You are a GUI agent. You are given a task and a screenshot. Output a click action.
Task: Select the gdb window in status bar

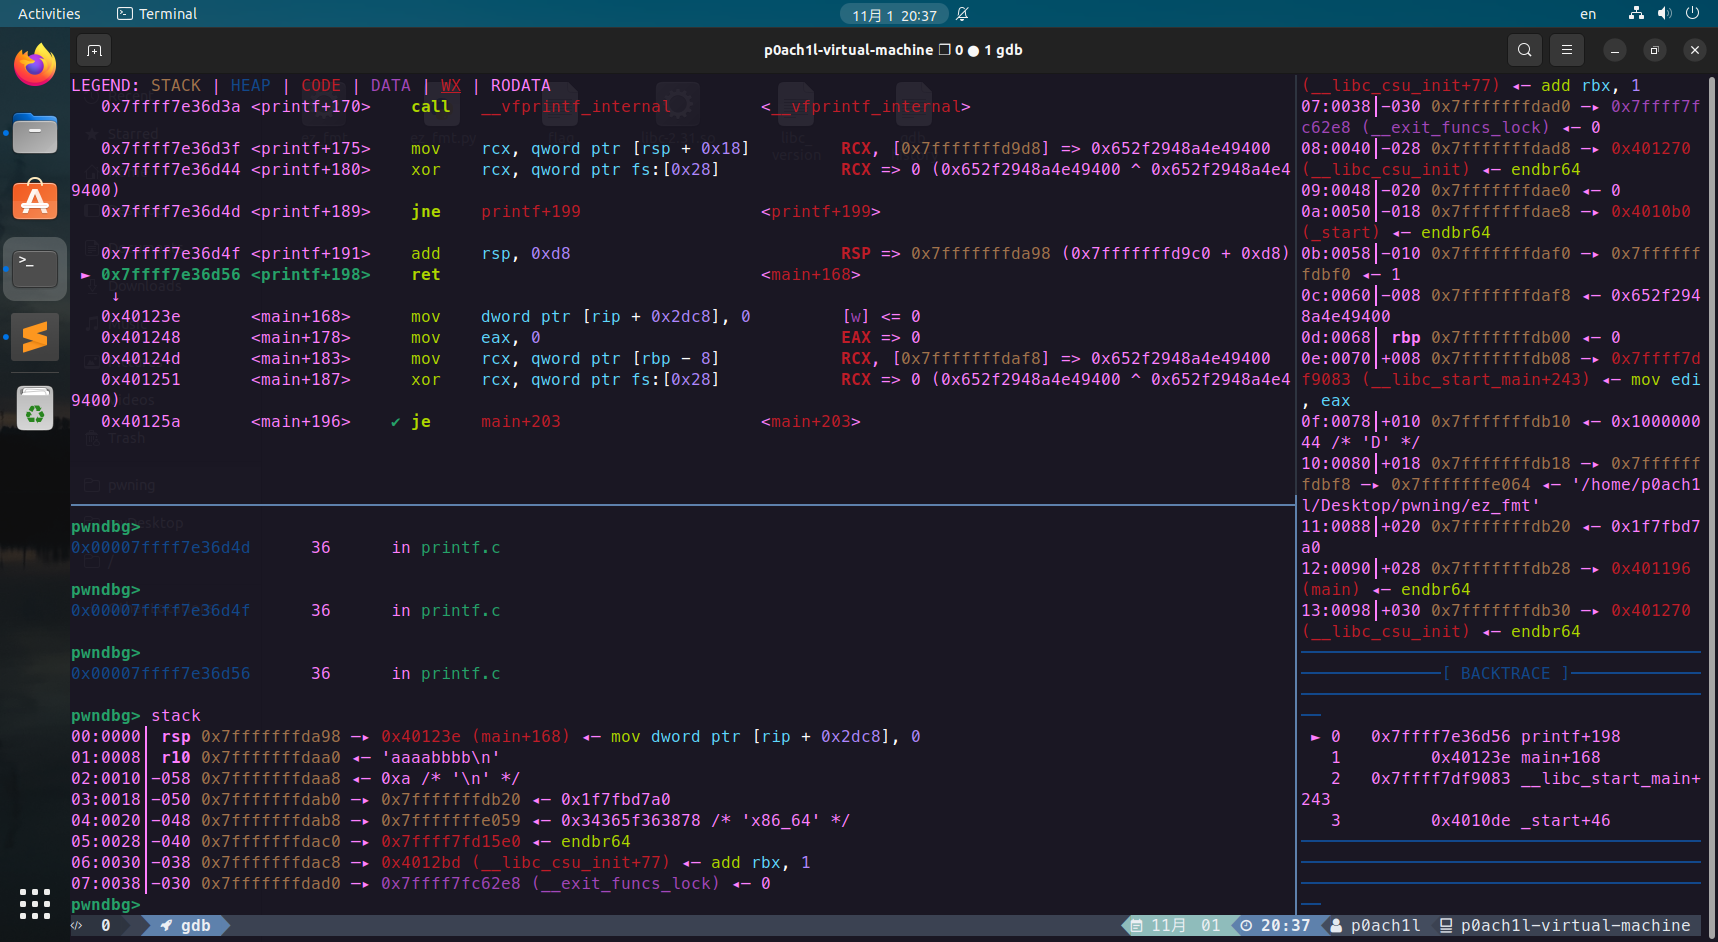tap(187, 926)
